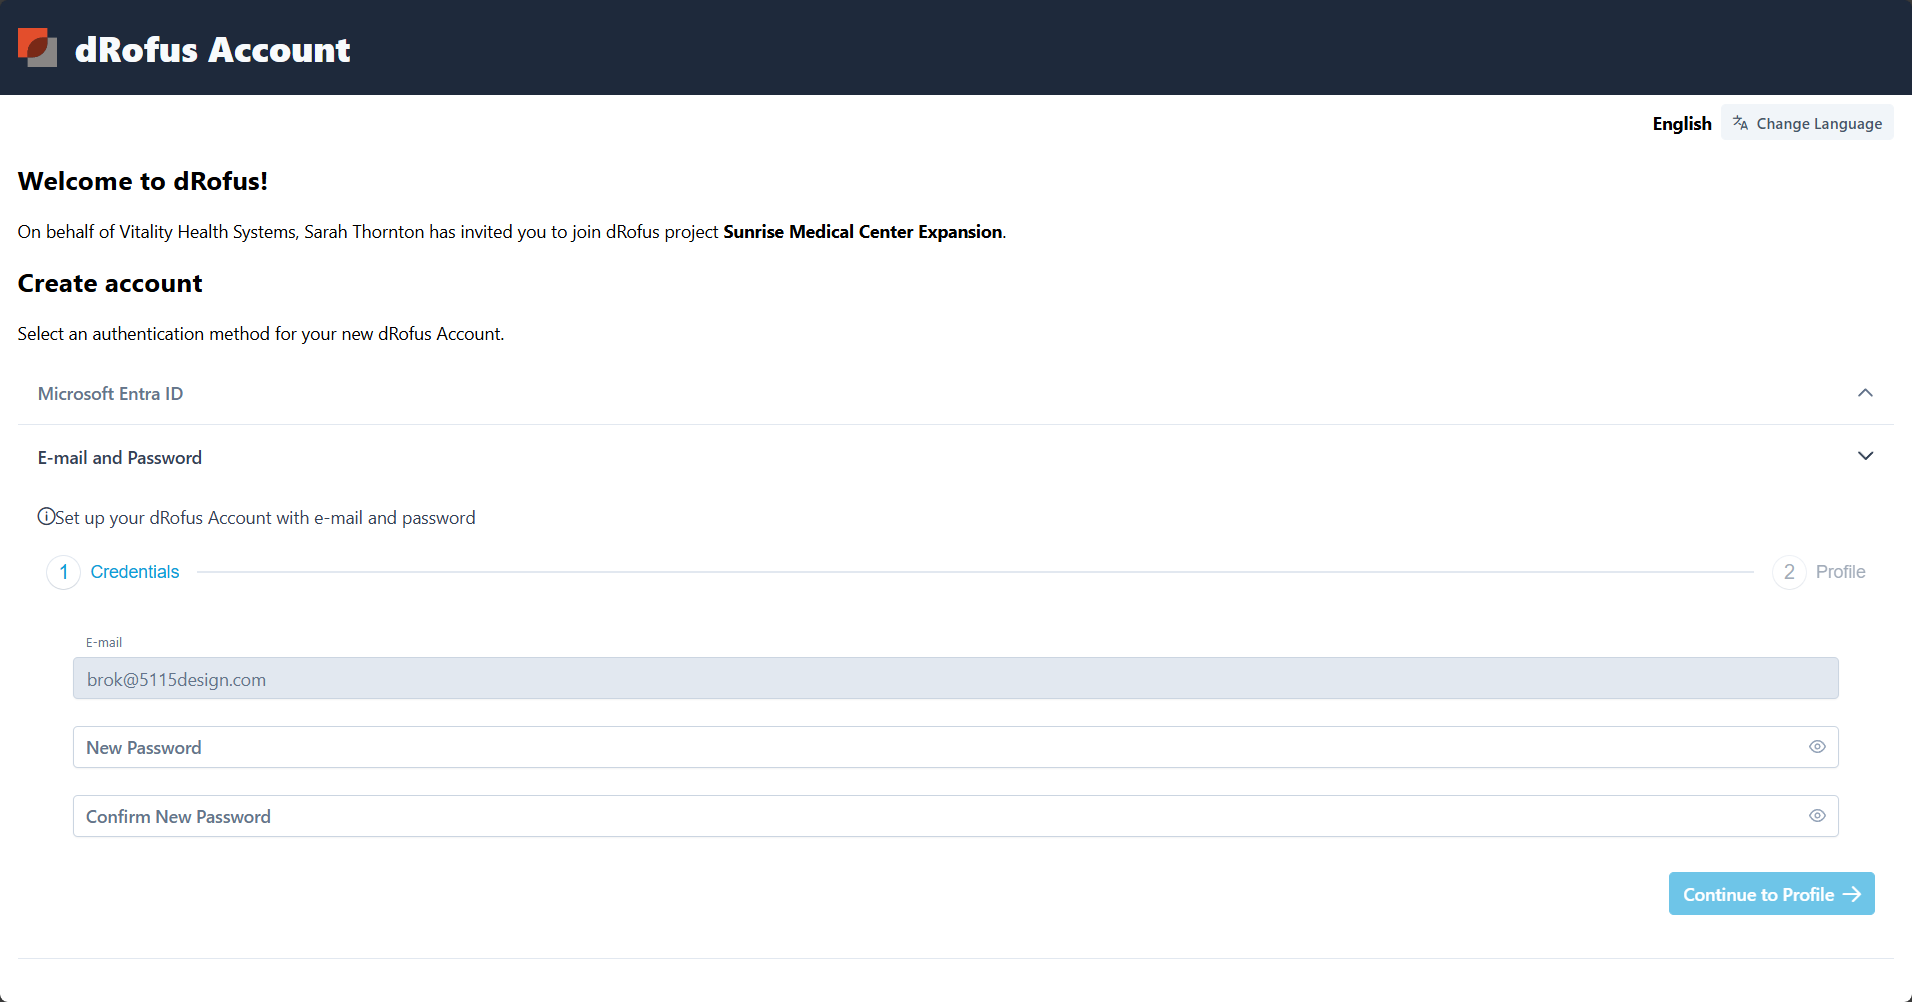The width and height of the screenshot is (1912, 1002).
Task: Click the info icon beside setup description
Action: [x=46, y=516]
